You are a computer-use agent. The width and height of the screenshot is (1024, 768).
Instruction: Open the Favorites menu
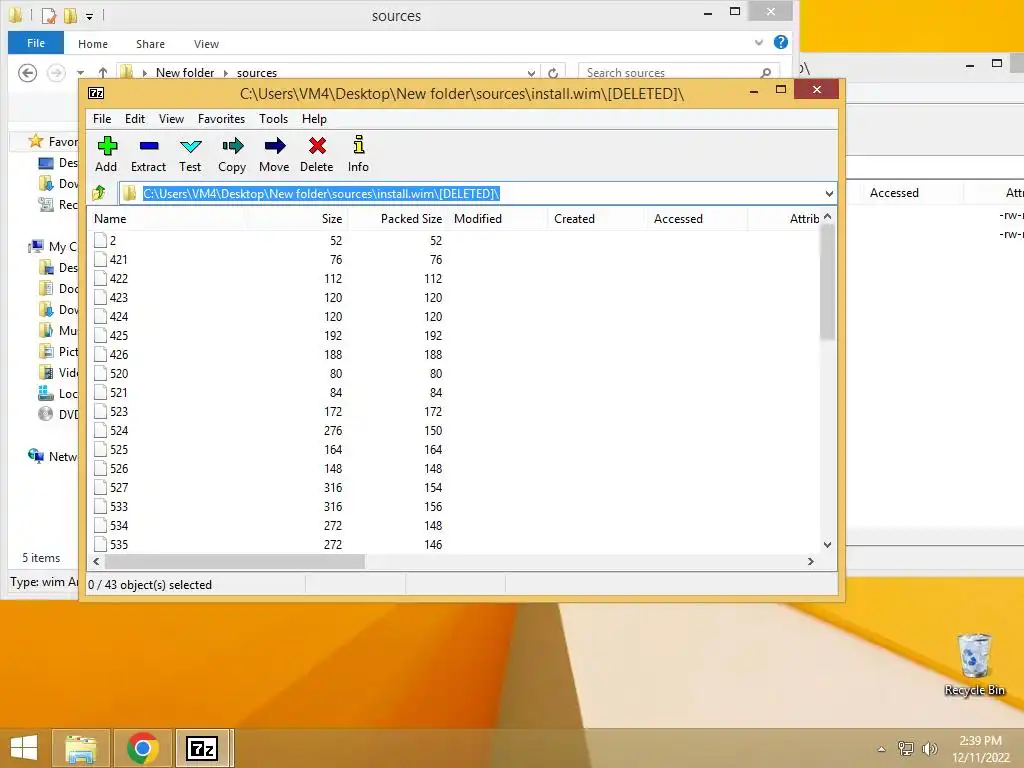click(x=221, y=119)
